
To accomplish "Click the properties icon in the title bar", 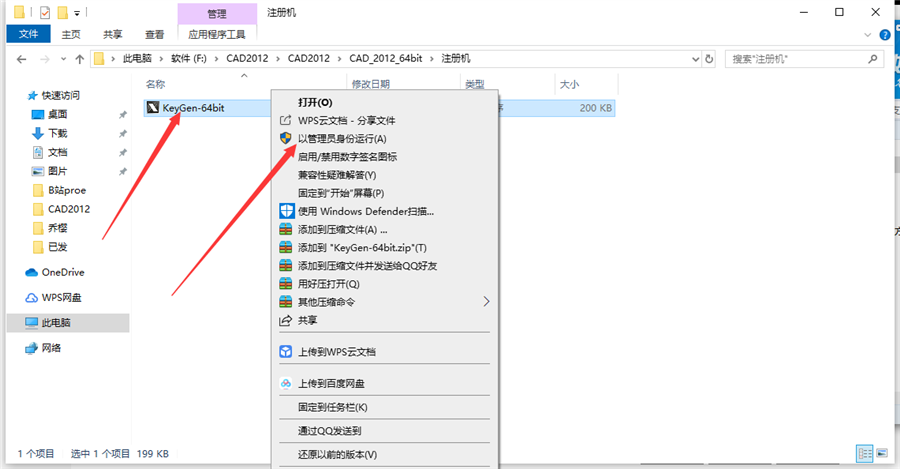I will [x=45, y=11].
